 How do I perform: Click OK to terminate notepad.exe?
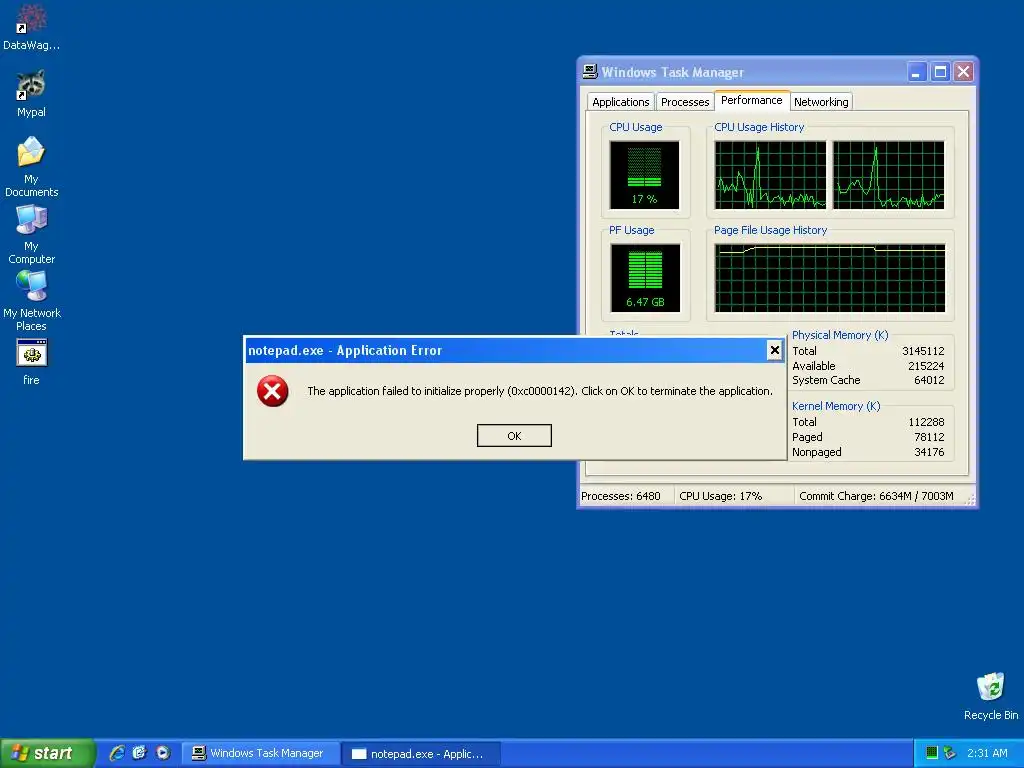tap(514, 436)
